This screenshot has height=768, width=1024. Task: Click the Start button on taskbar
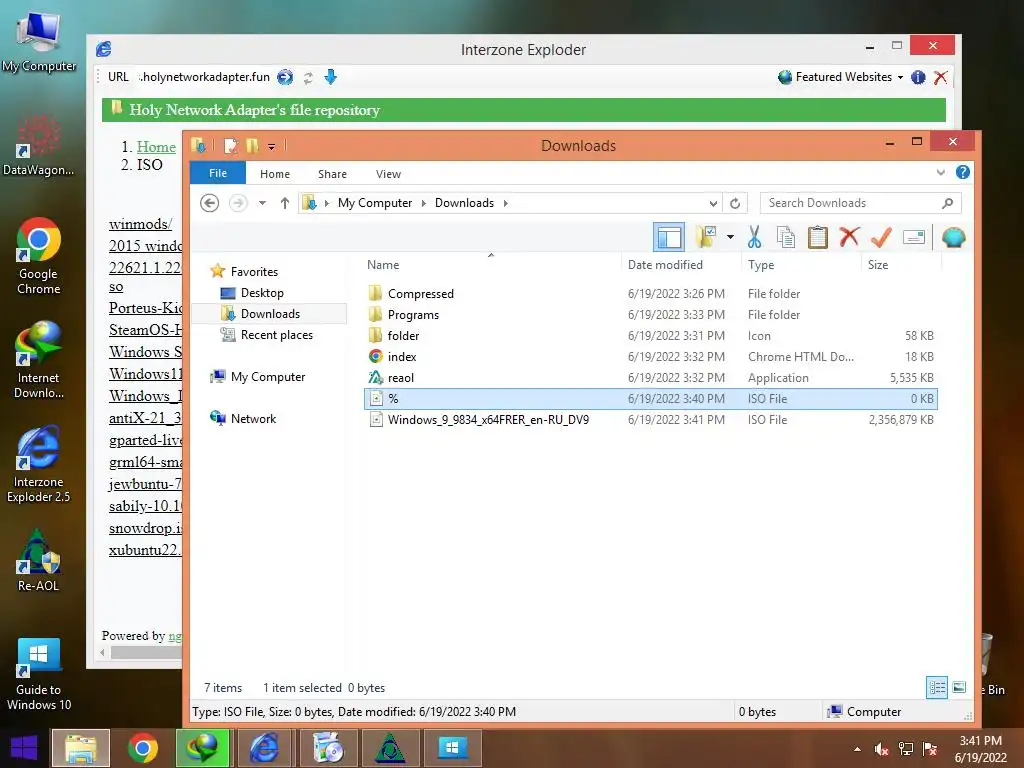24,748
